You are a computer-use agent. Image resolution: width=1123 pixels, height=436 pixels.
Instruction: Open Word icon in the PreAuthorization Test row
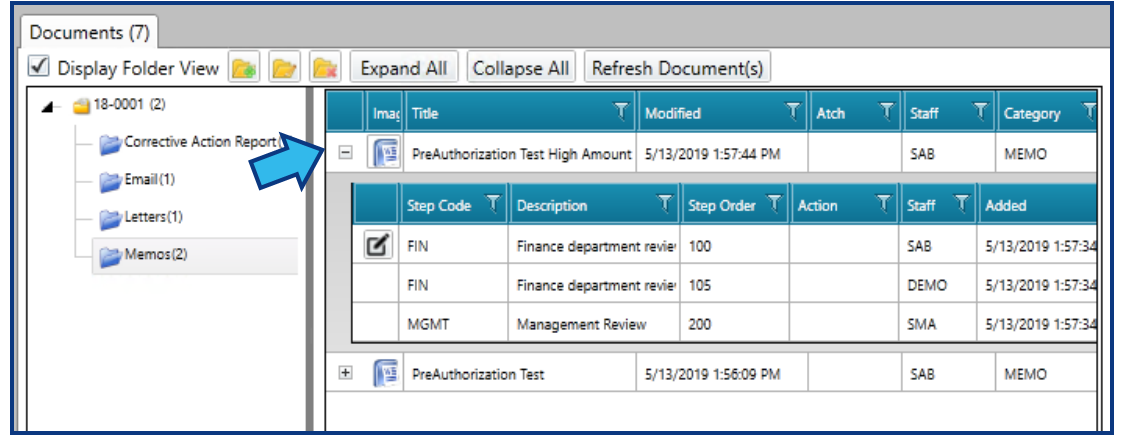click(385, 374)
